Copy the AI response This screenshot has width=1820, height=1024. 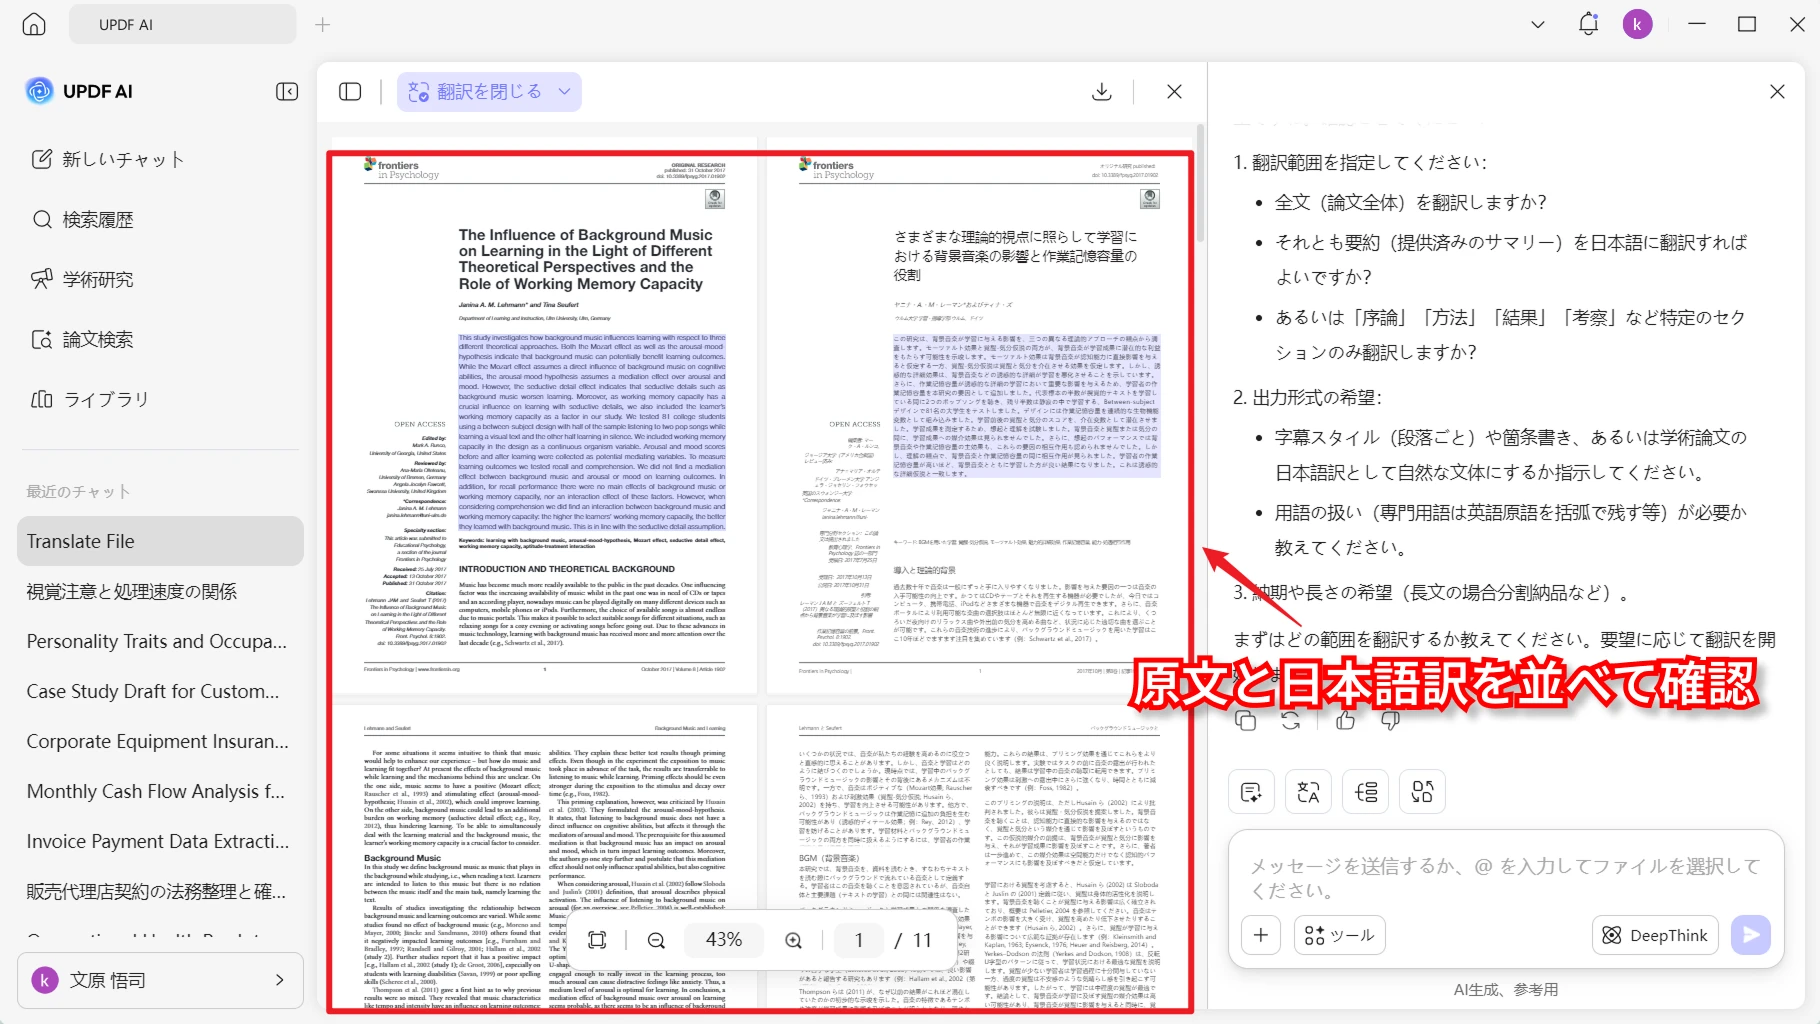point(1246,720)
